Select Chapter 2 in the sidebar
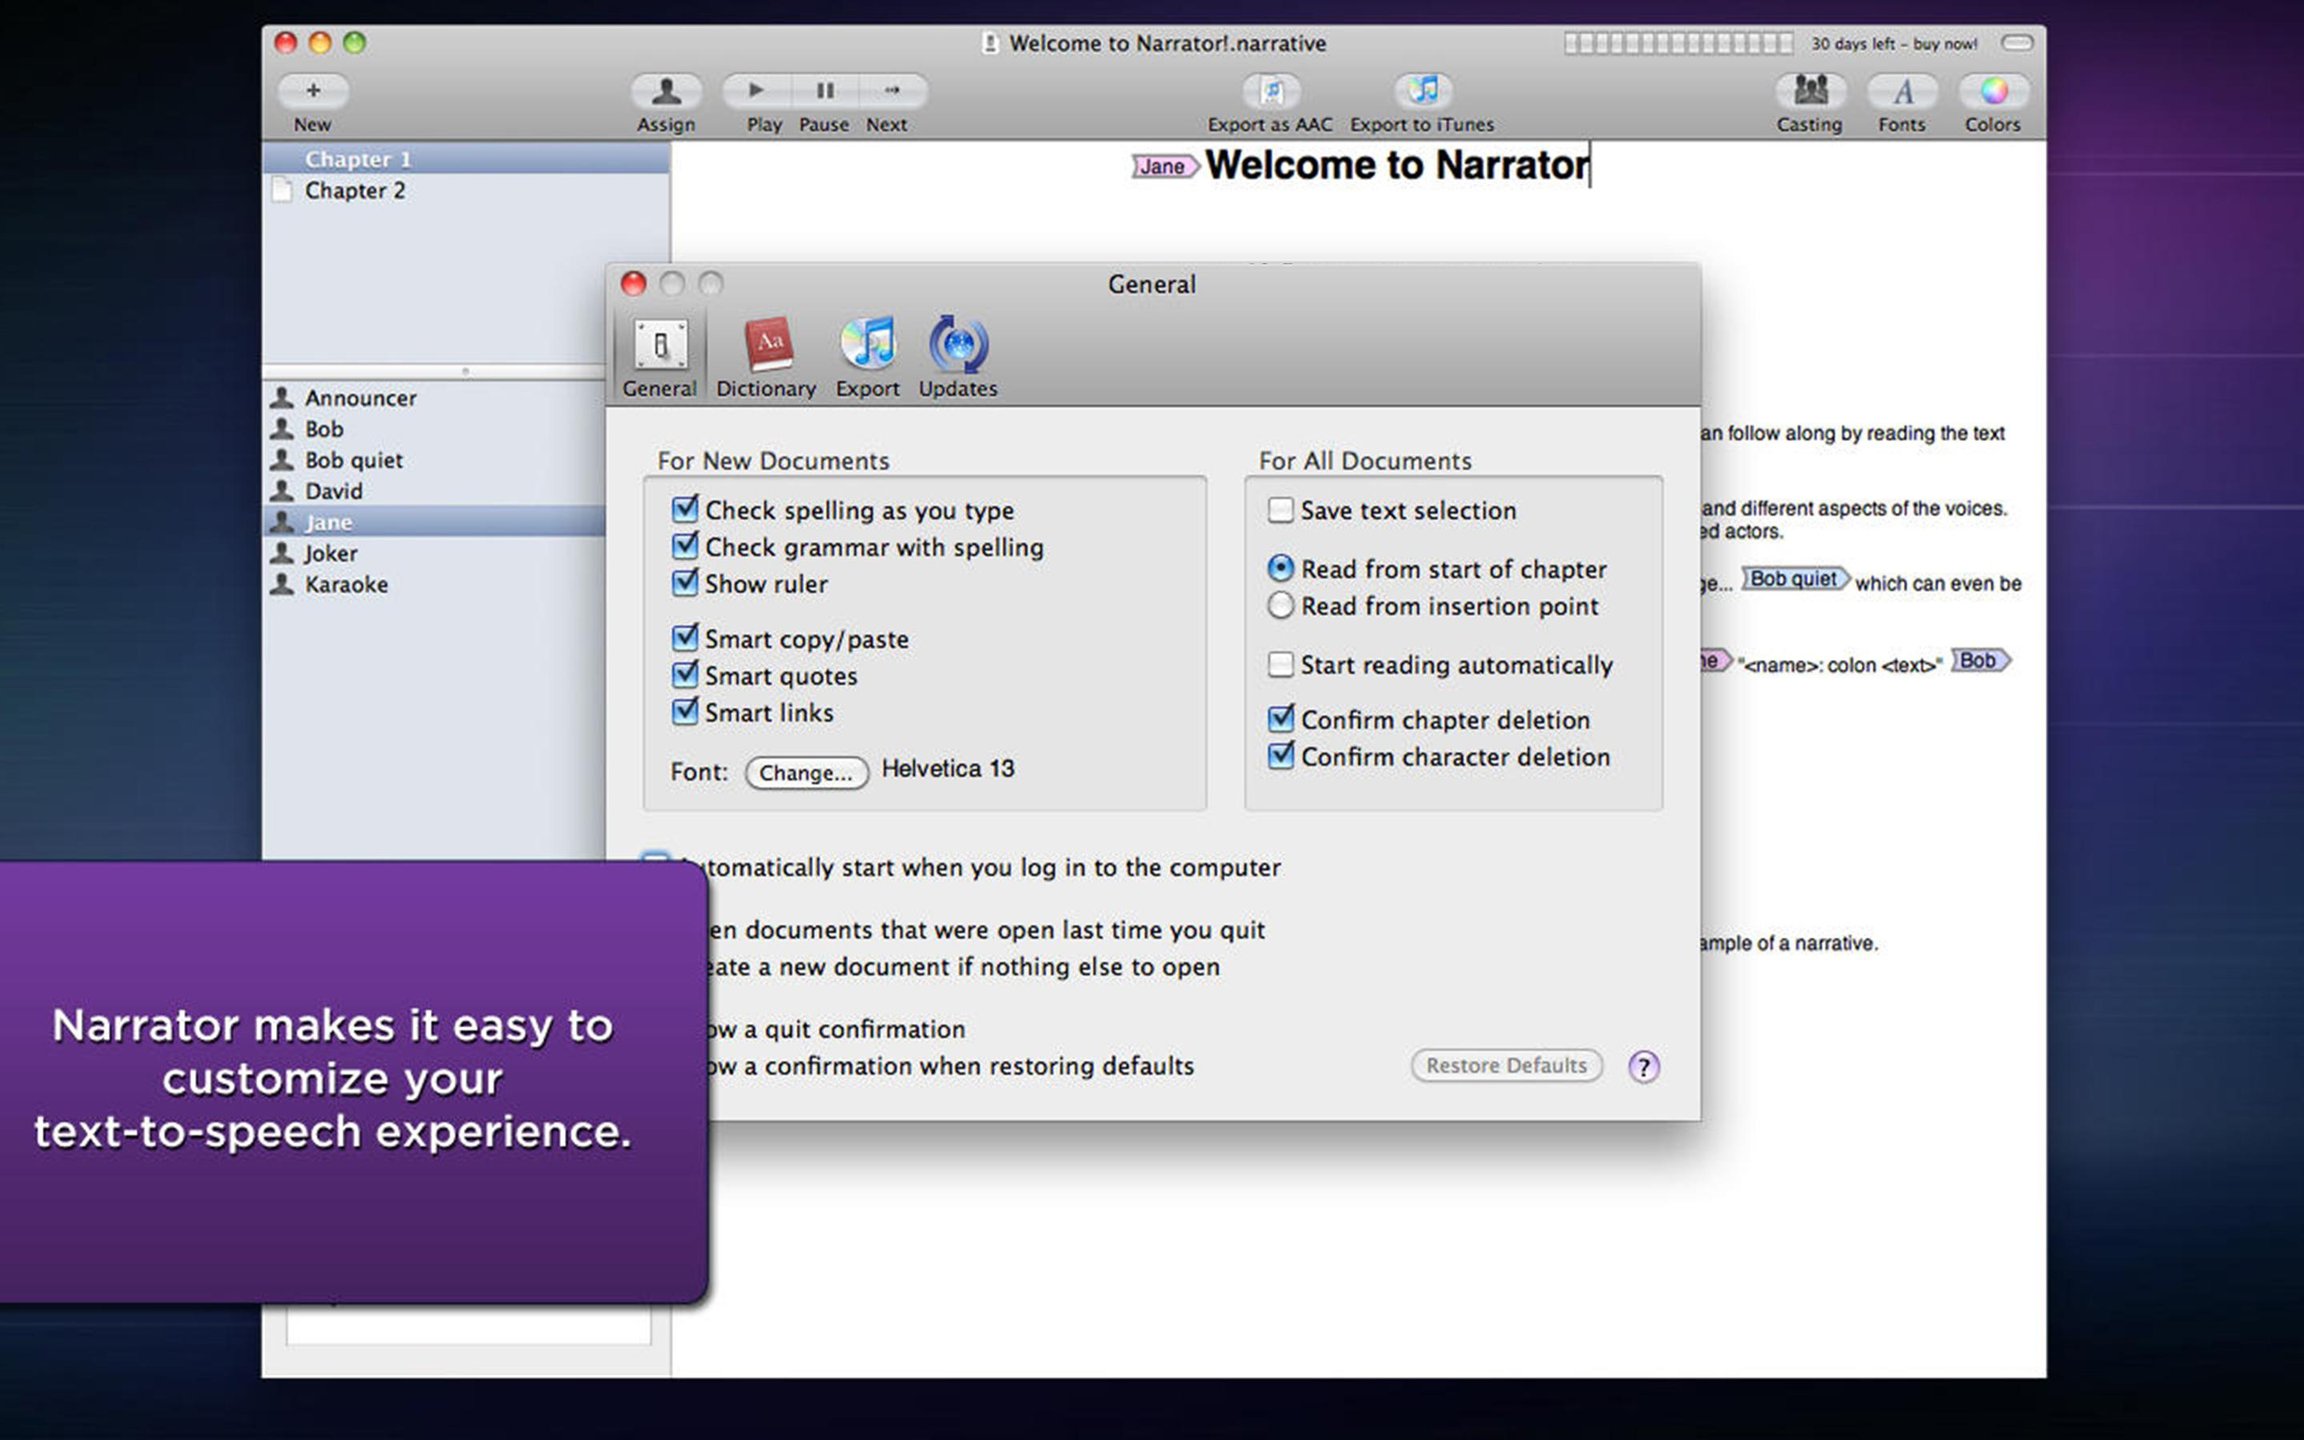This screenshot has width=2304, height=1440. [466, 190]
